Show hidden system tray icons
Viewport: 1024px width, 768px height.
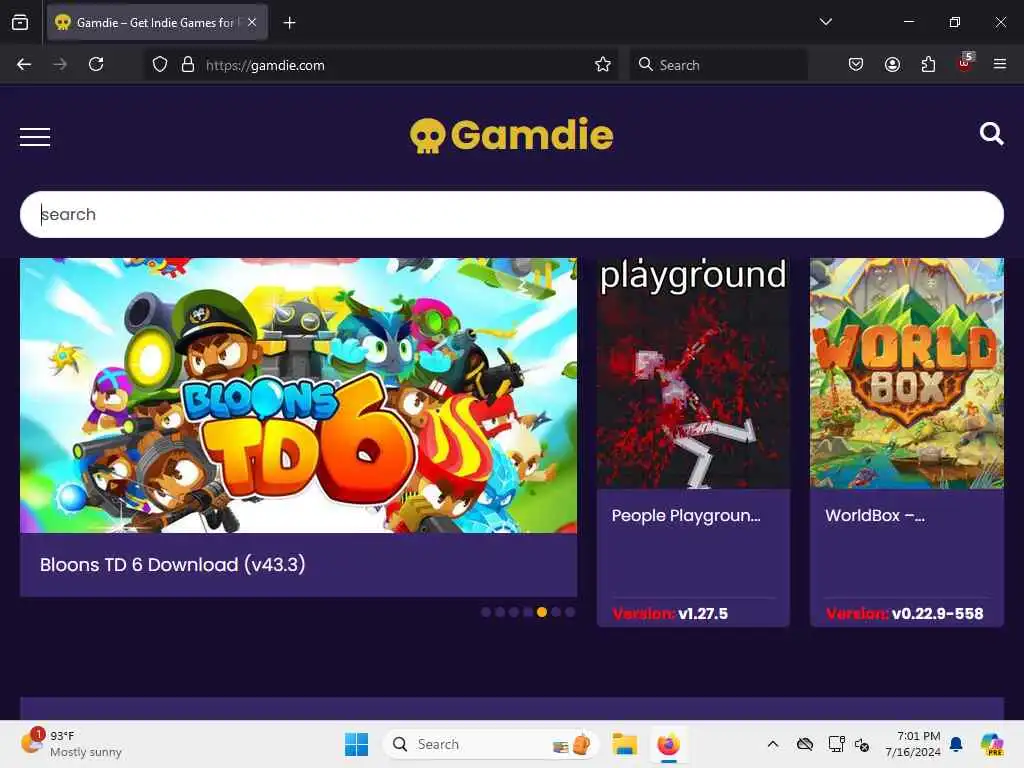click(773, 744)
